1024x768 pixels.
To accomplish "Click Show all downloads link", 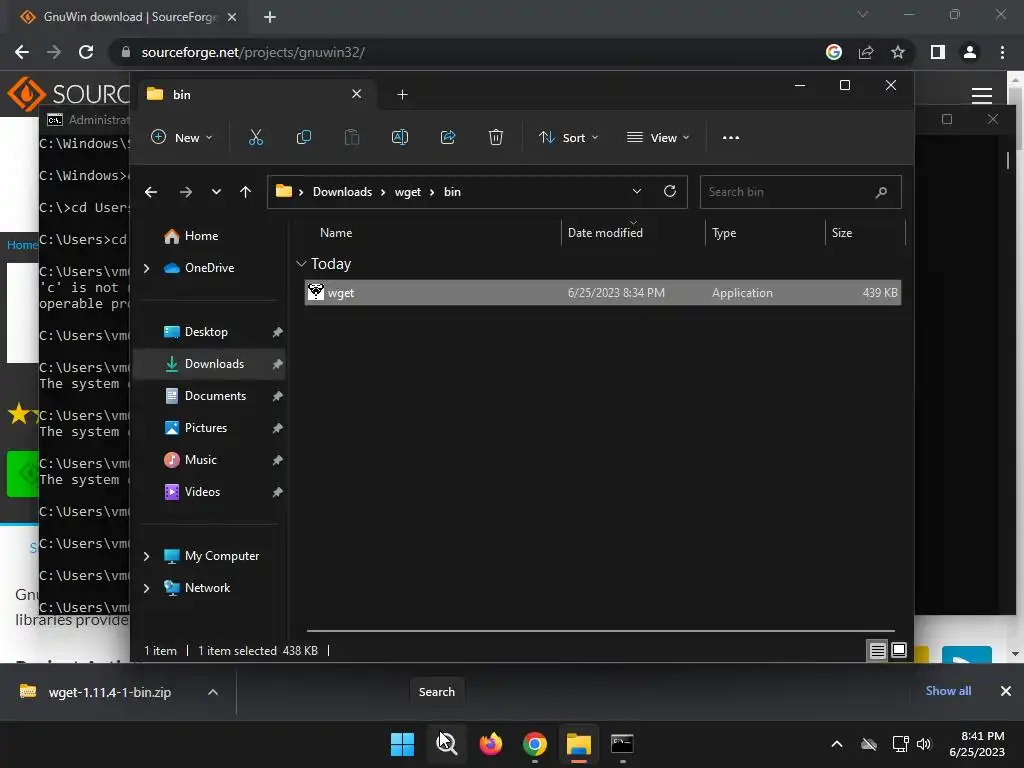I will click(x=948, y=691).
